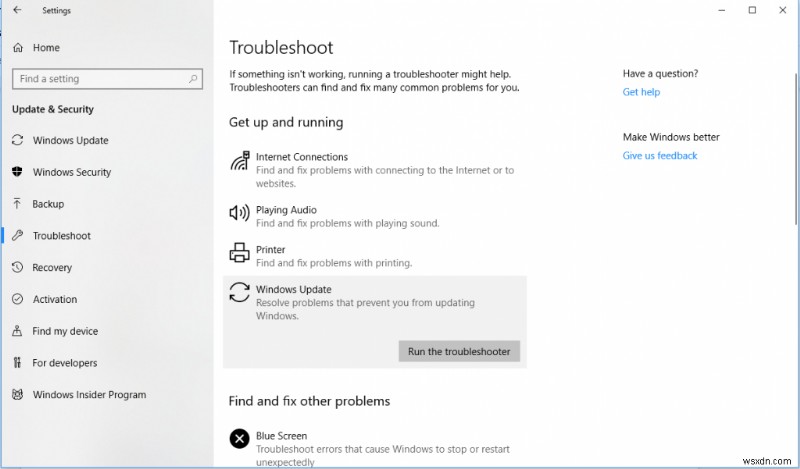Click the Windows Insider Program icon
The width and height of the screenshot is (800, 469).
point(17,394)
